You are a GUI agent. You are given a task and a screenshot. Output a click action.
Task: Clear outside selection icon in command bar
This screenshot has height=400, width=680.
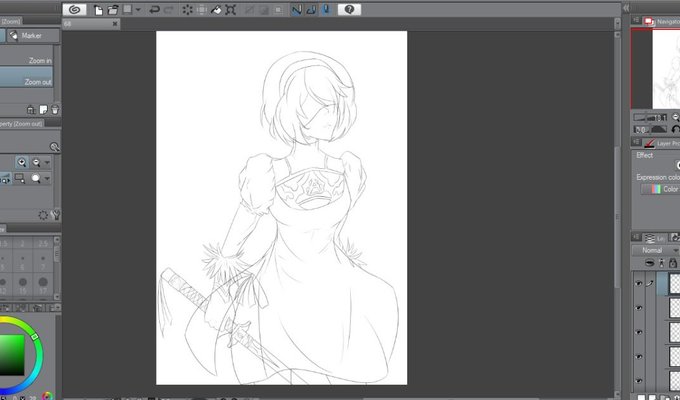point(202,10)
